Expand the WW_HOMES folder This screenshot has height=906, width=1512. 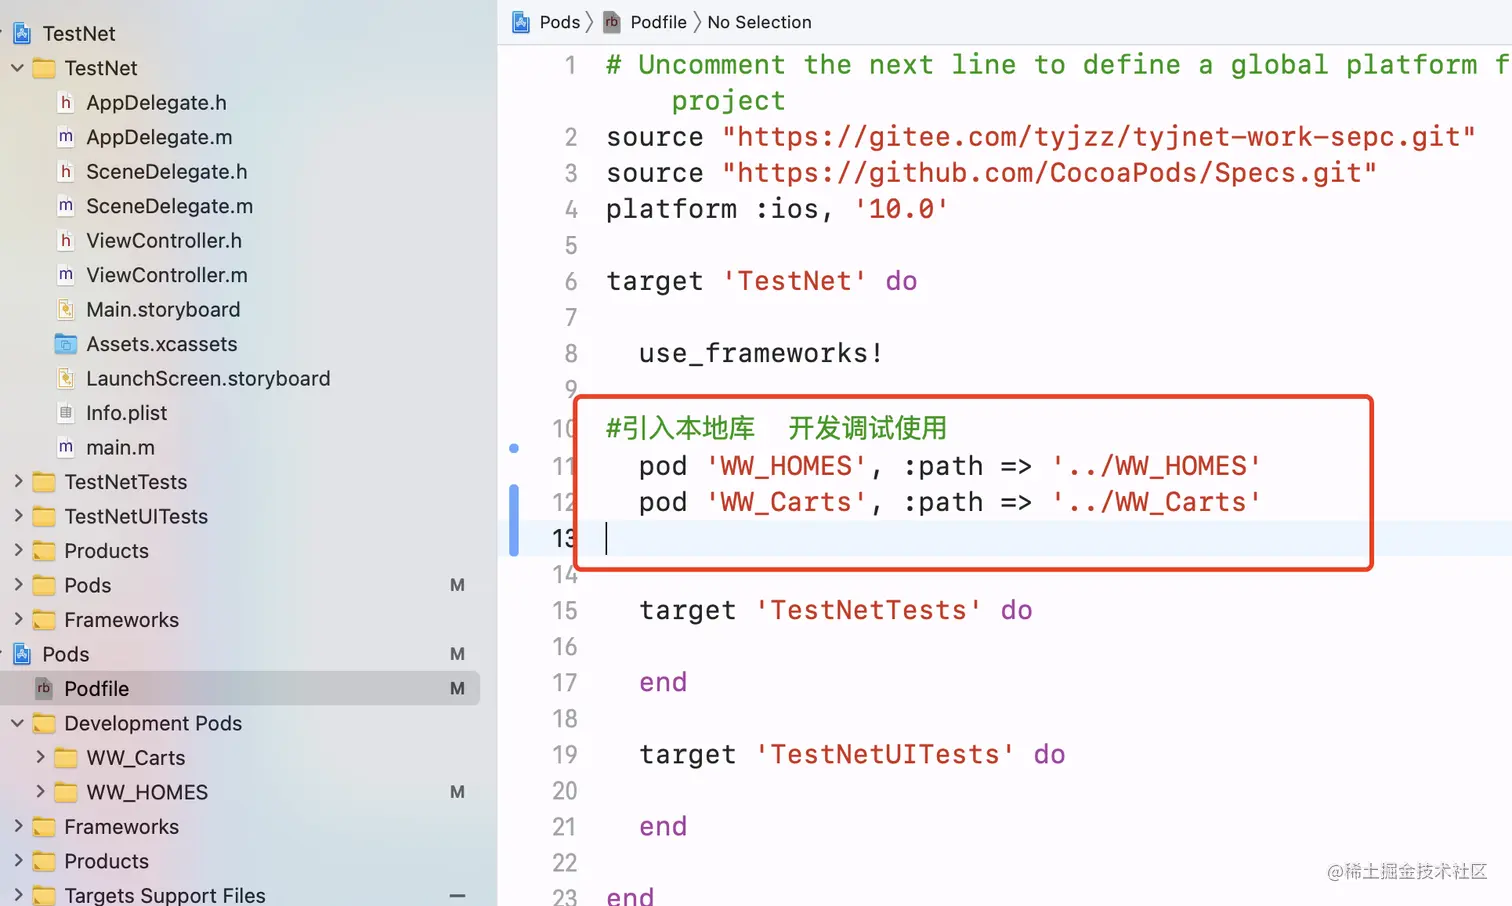(x=40, y=792)
